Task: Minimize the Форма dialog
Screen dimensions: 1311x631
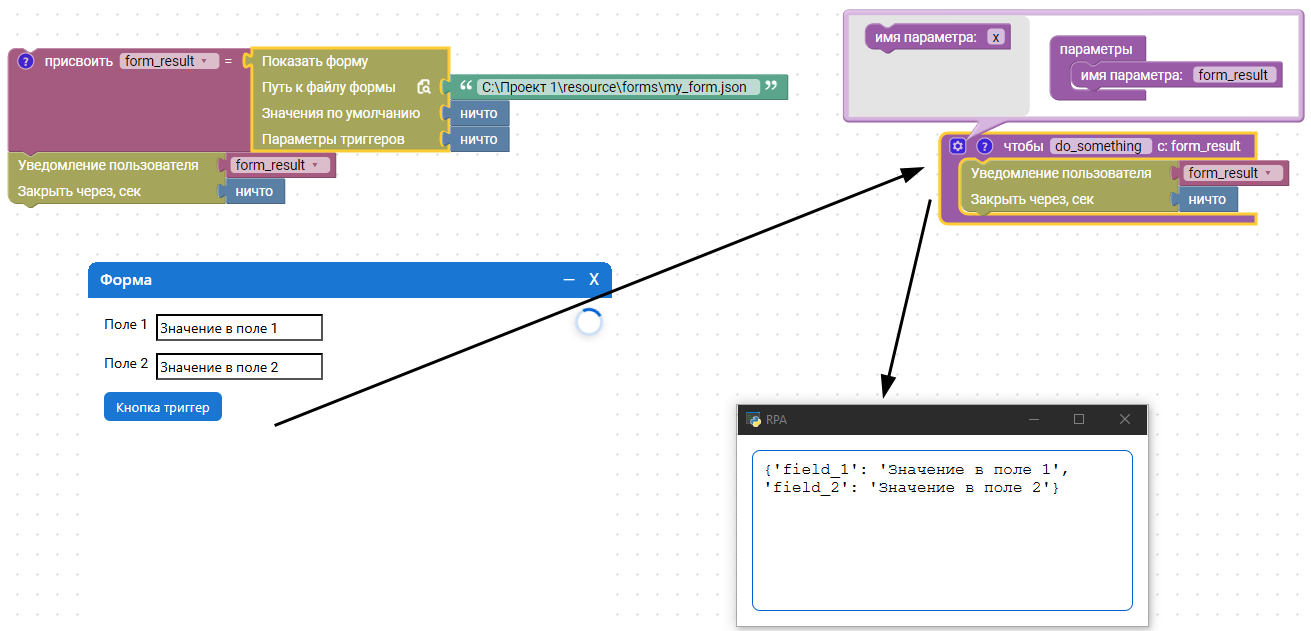Action: tap(569, 280)
